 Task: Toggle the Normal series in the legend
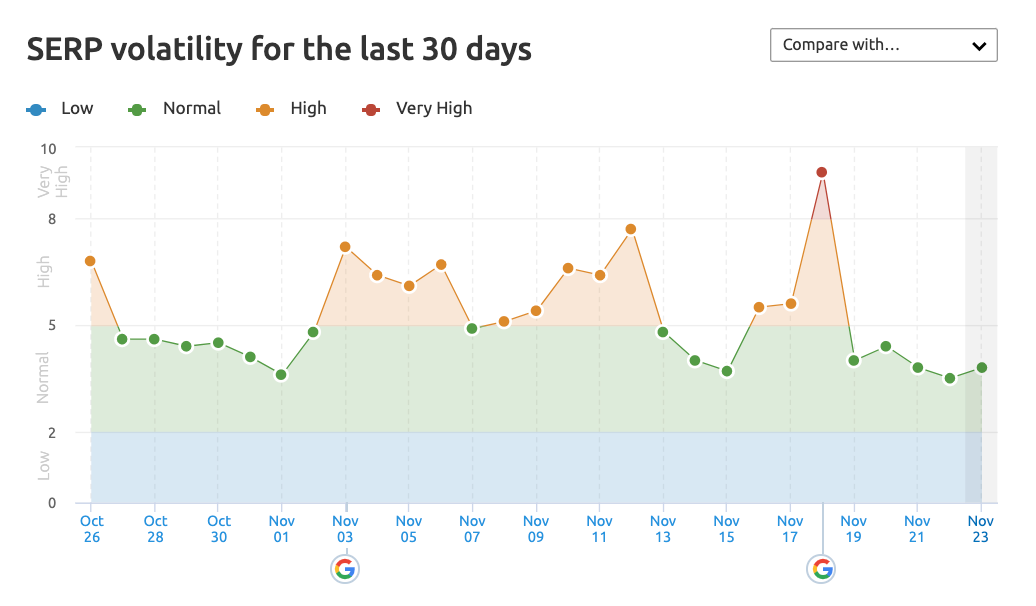click(176, 108)
